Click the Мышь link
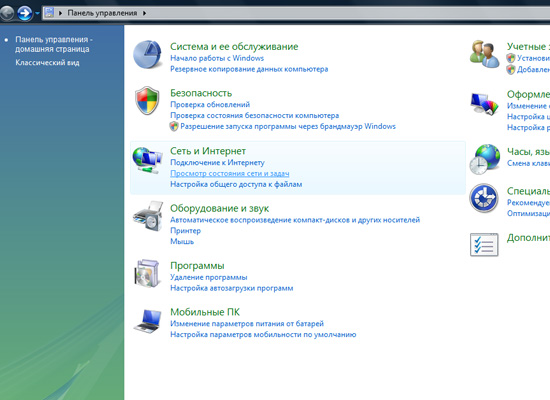 pos(182,242)
